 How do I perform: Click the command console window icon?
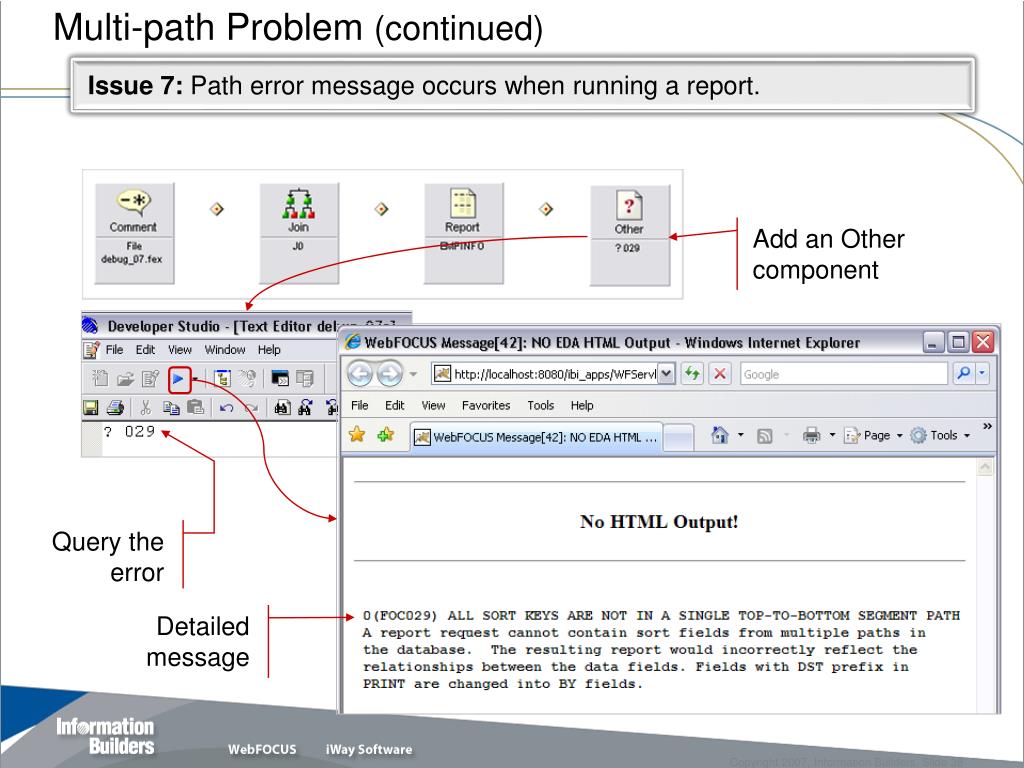point(280,378)
